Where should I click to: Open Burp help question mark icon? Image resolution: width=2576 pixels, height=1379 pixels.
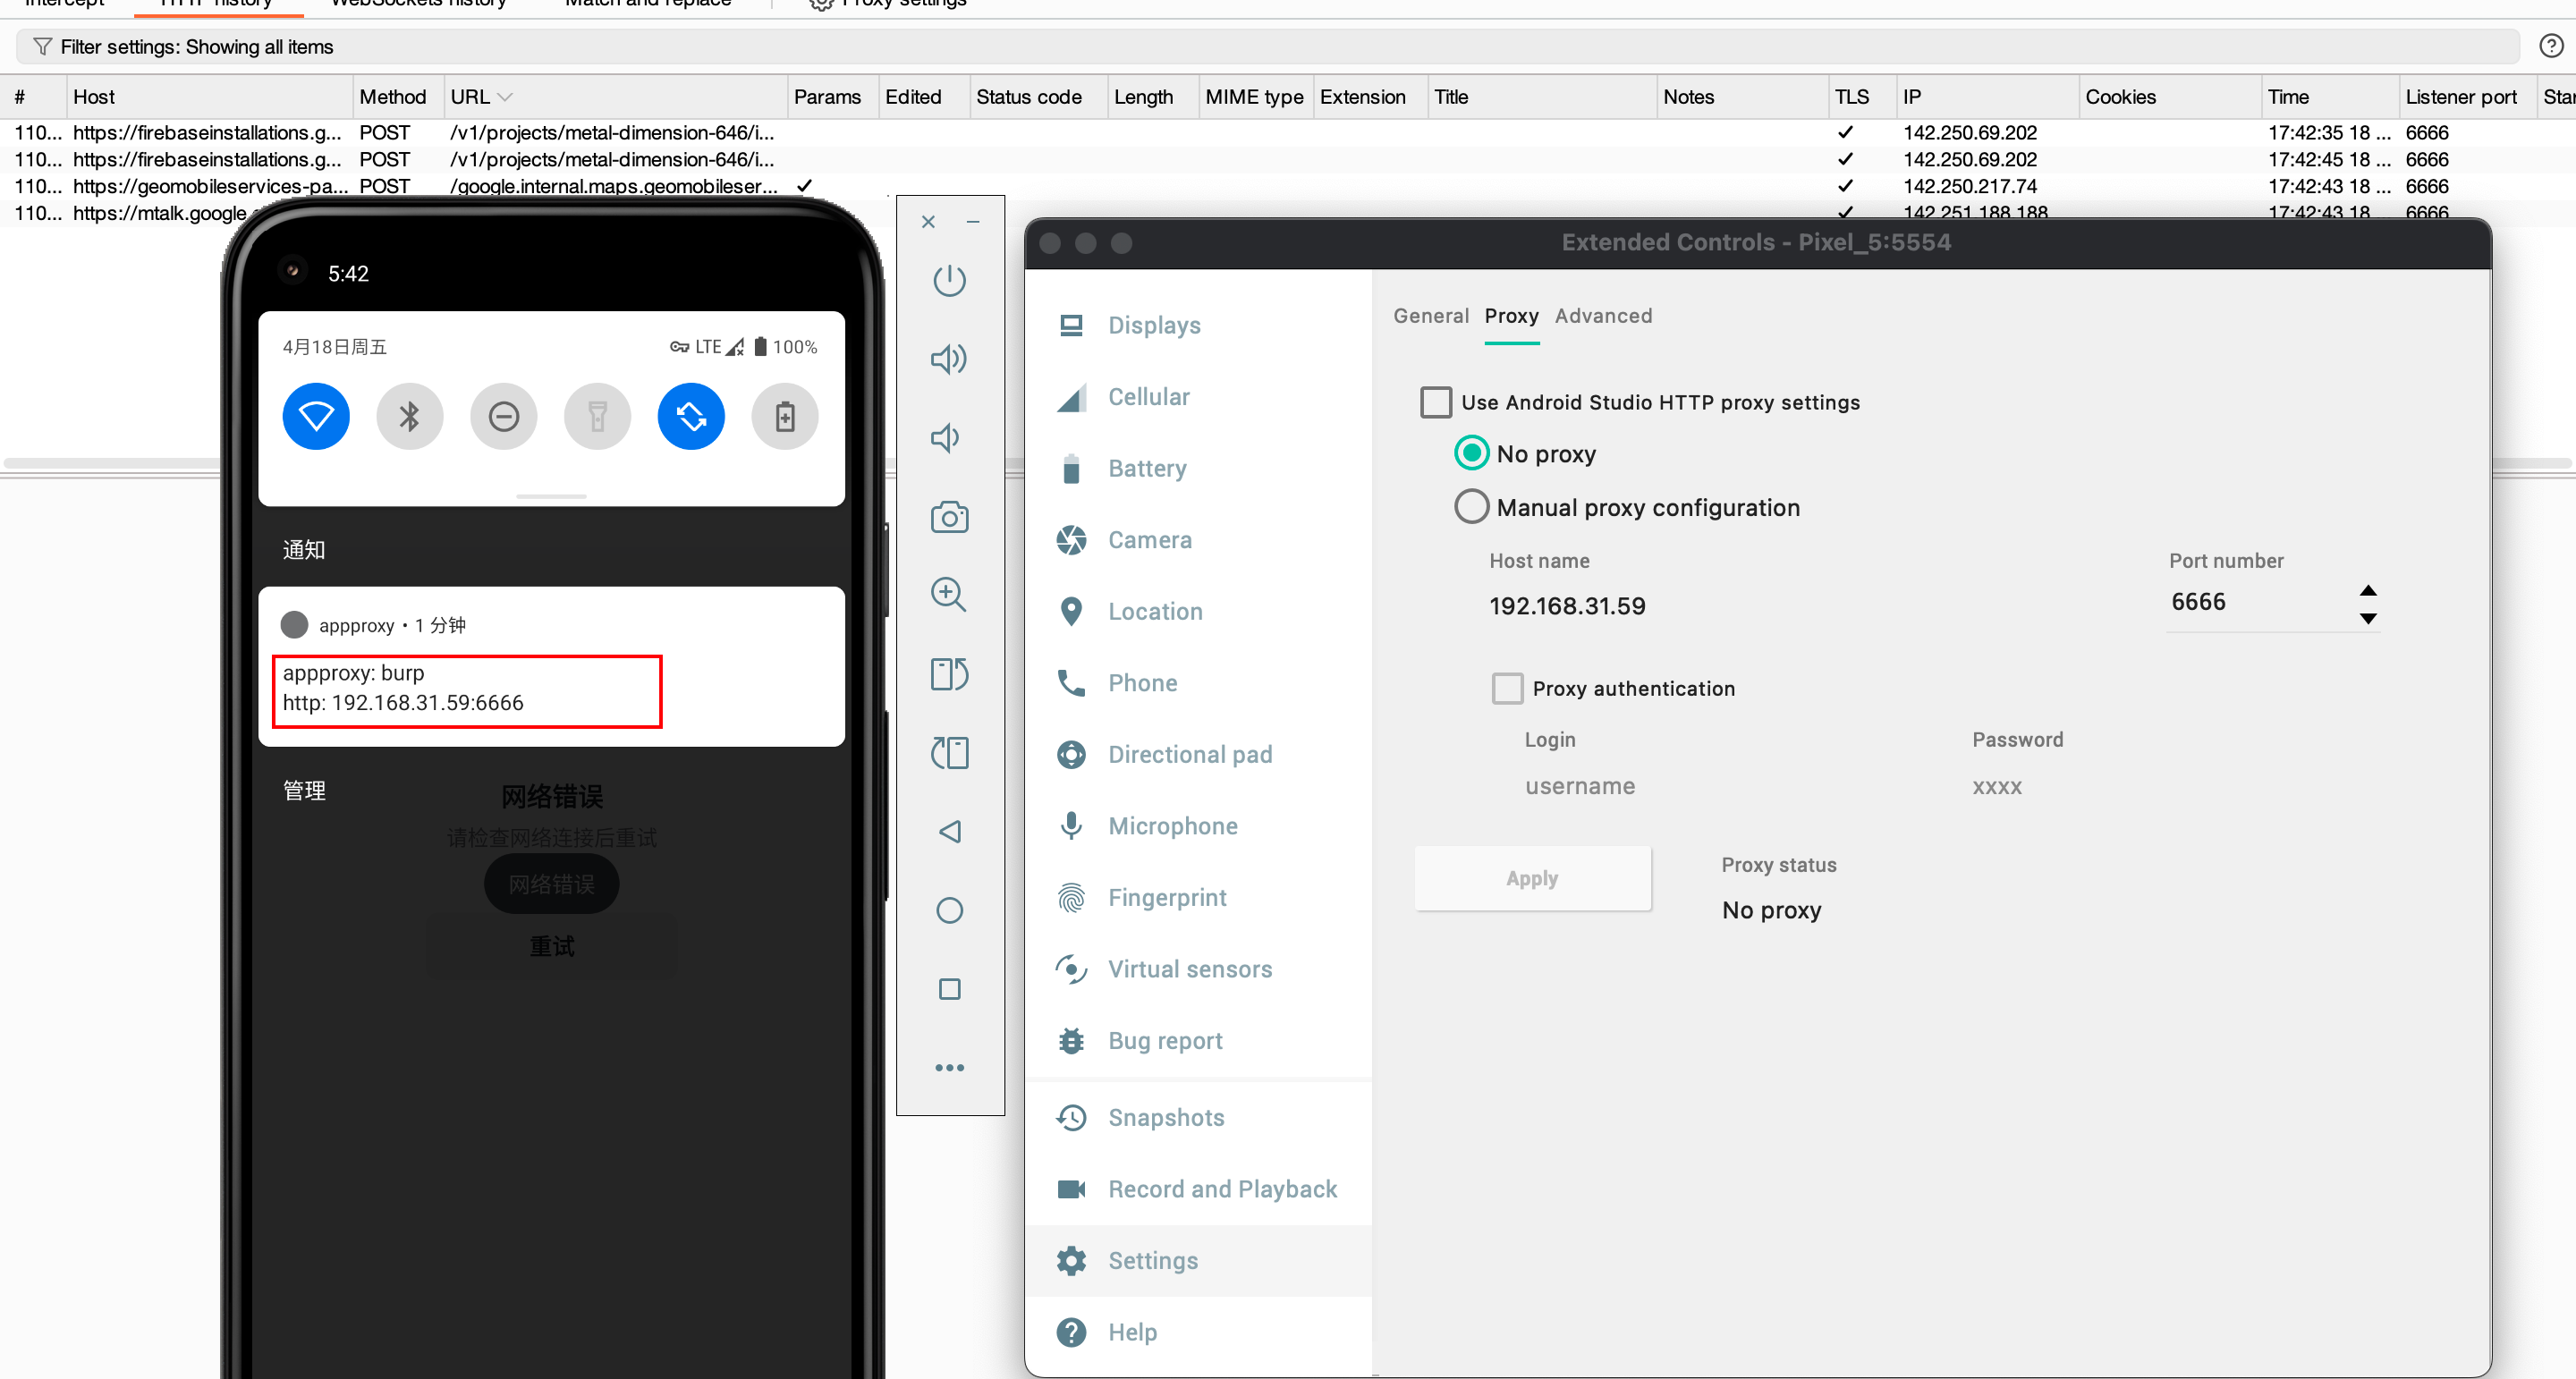coord(2551,46)
